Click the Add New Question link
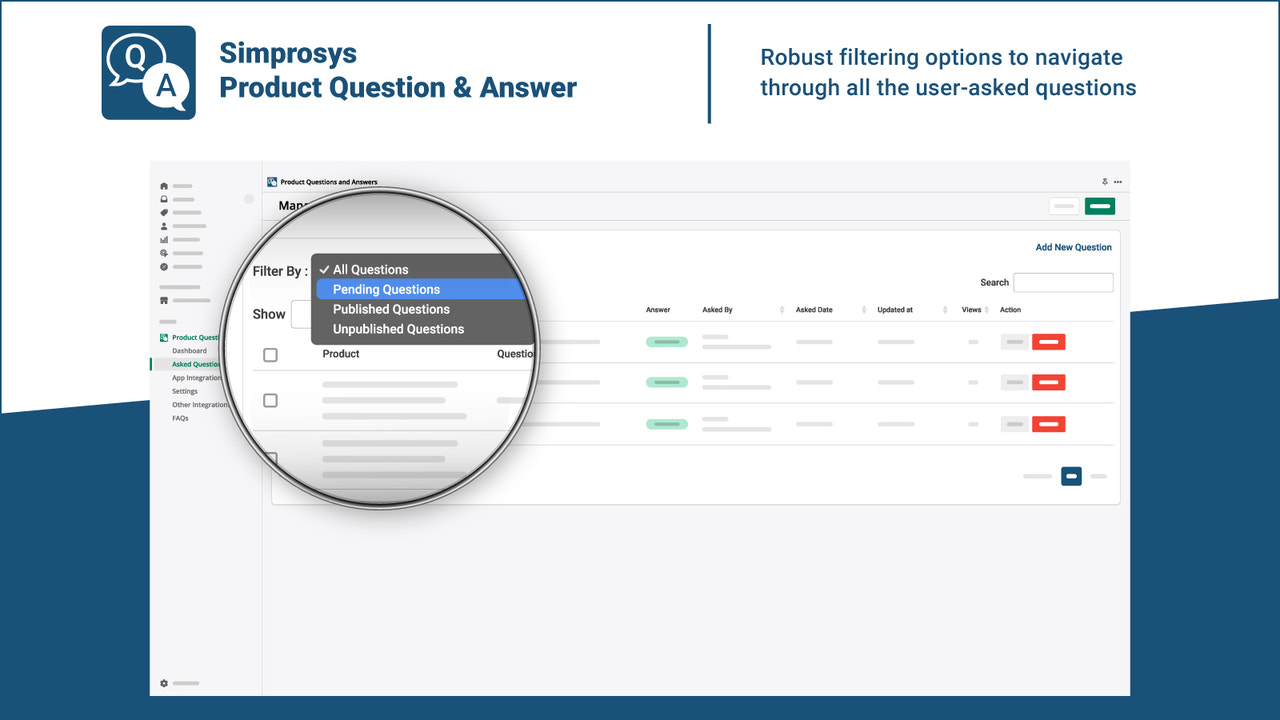Screen dimensions: 1280x720 [x=1073, y=247]
